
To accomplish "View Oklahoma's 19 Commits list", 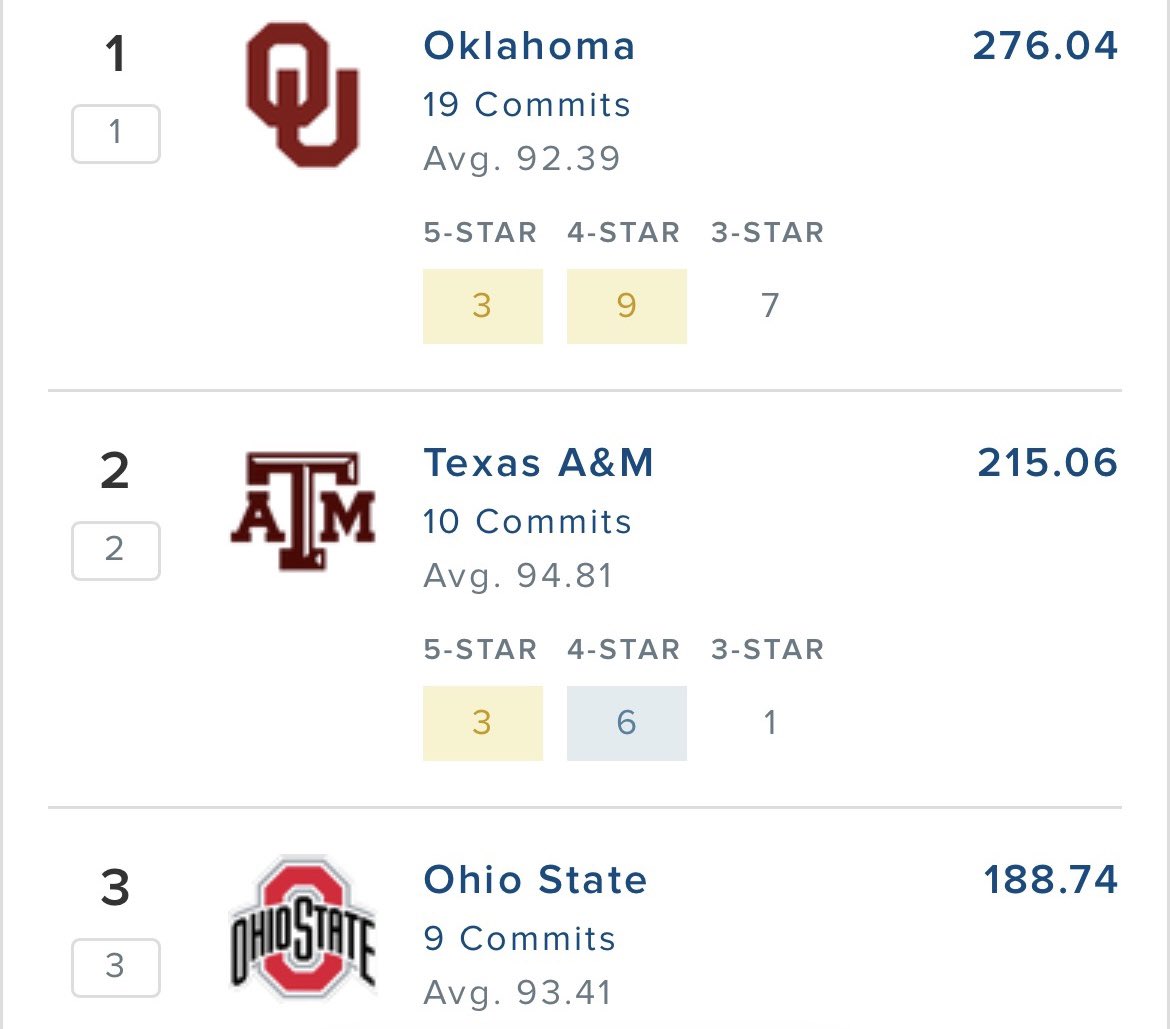I will pyautogui.click(x=526, y=104).
